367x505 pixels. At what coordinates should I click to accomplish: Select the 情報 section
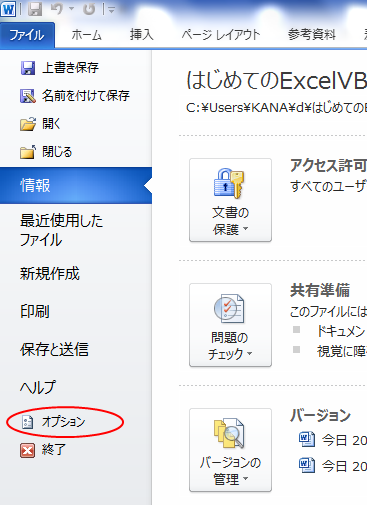point(76,185)
